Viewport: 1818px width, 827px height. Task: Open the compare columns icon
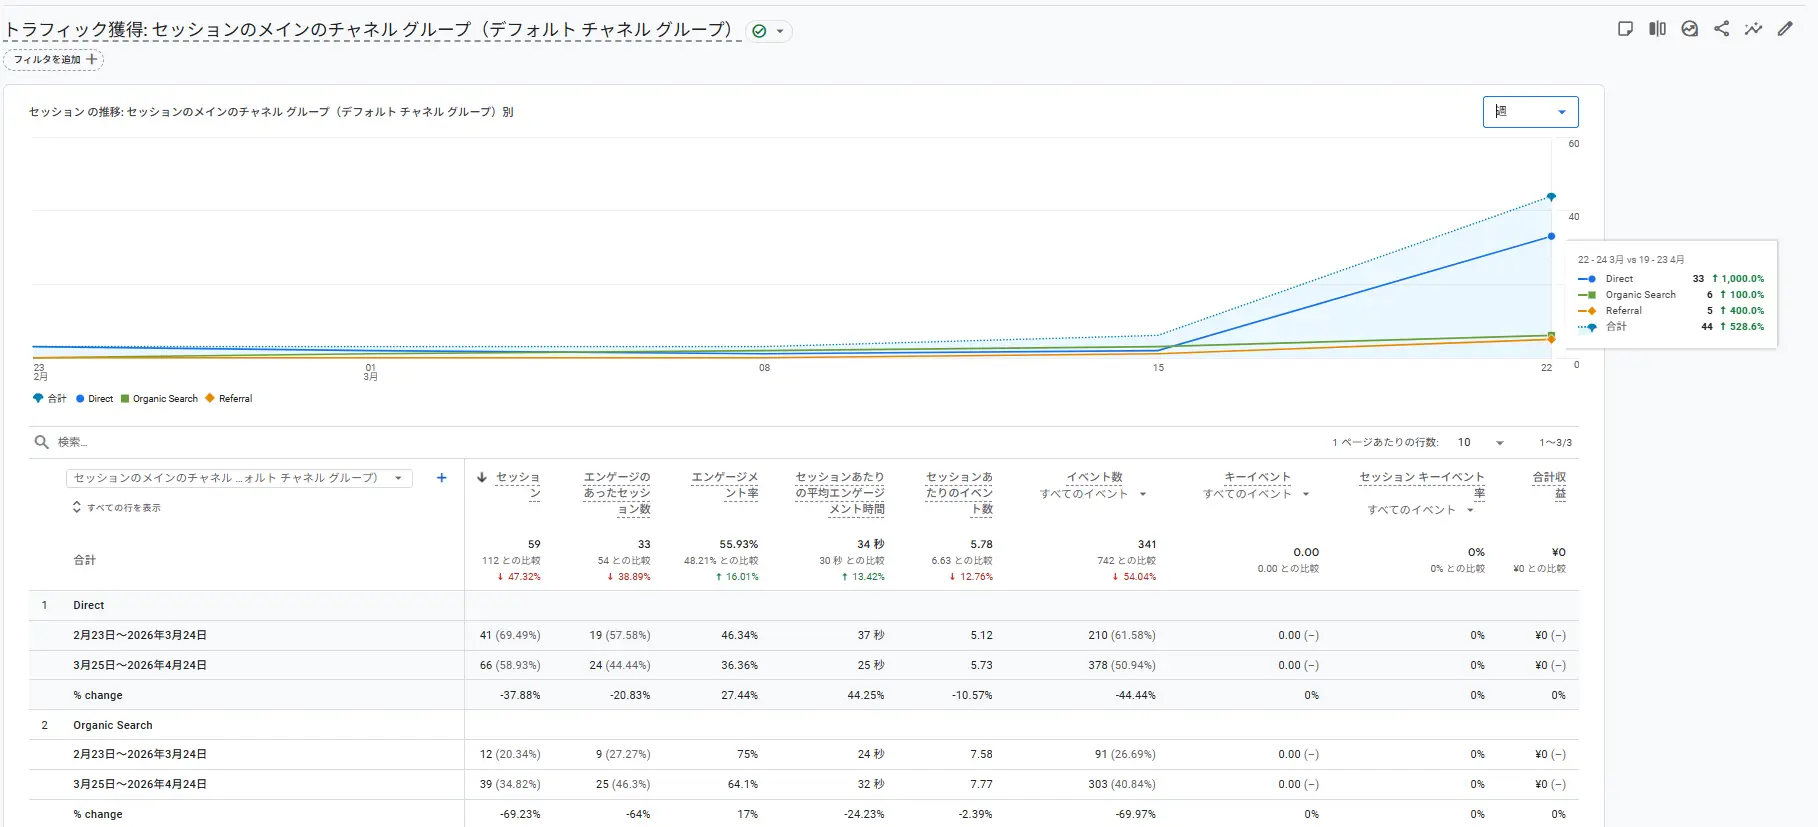point(1657,29)
